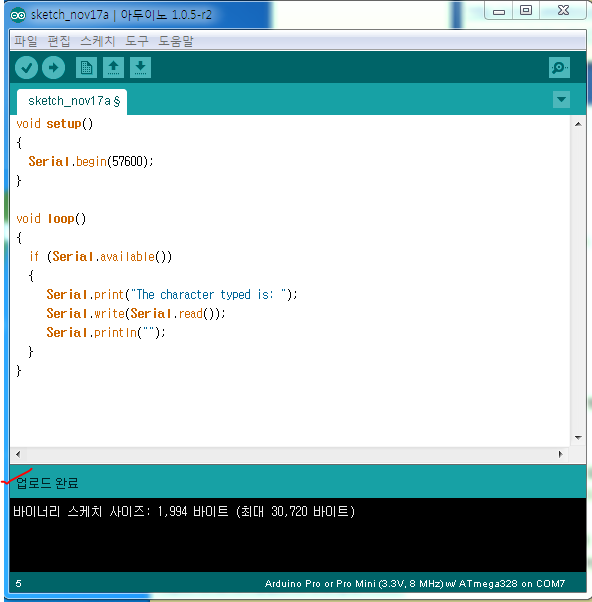592x602 pixels.
Task: Open the 스케치 menu
Action: point(98,41)
